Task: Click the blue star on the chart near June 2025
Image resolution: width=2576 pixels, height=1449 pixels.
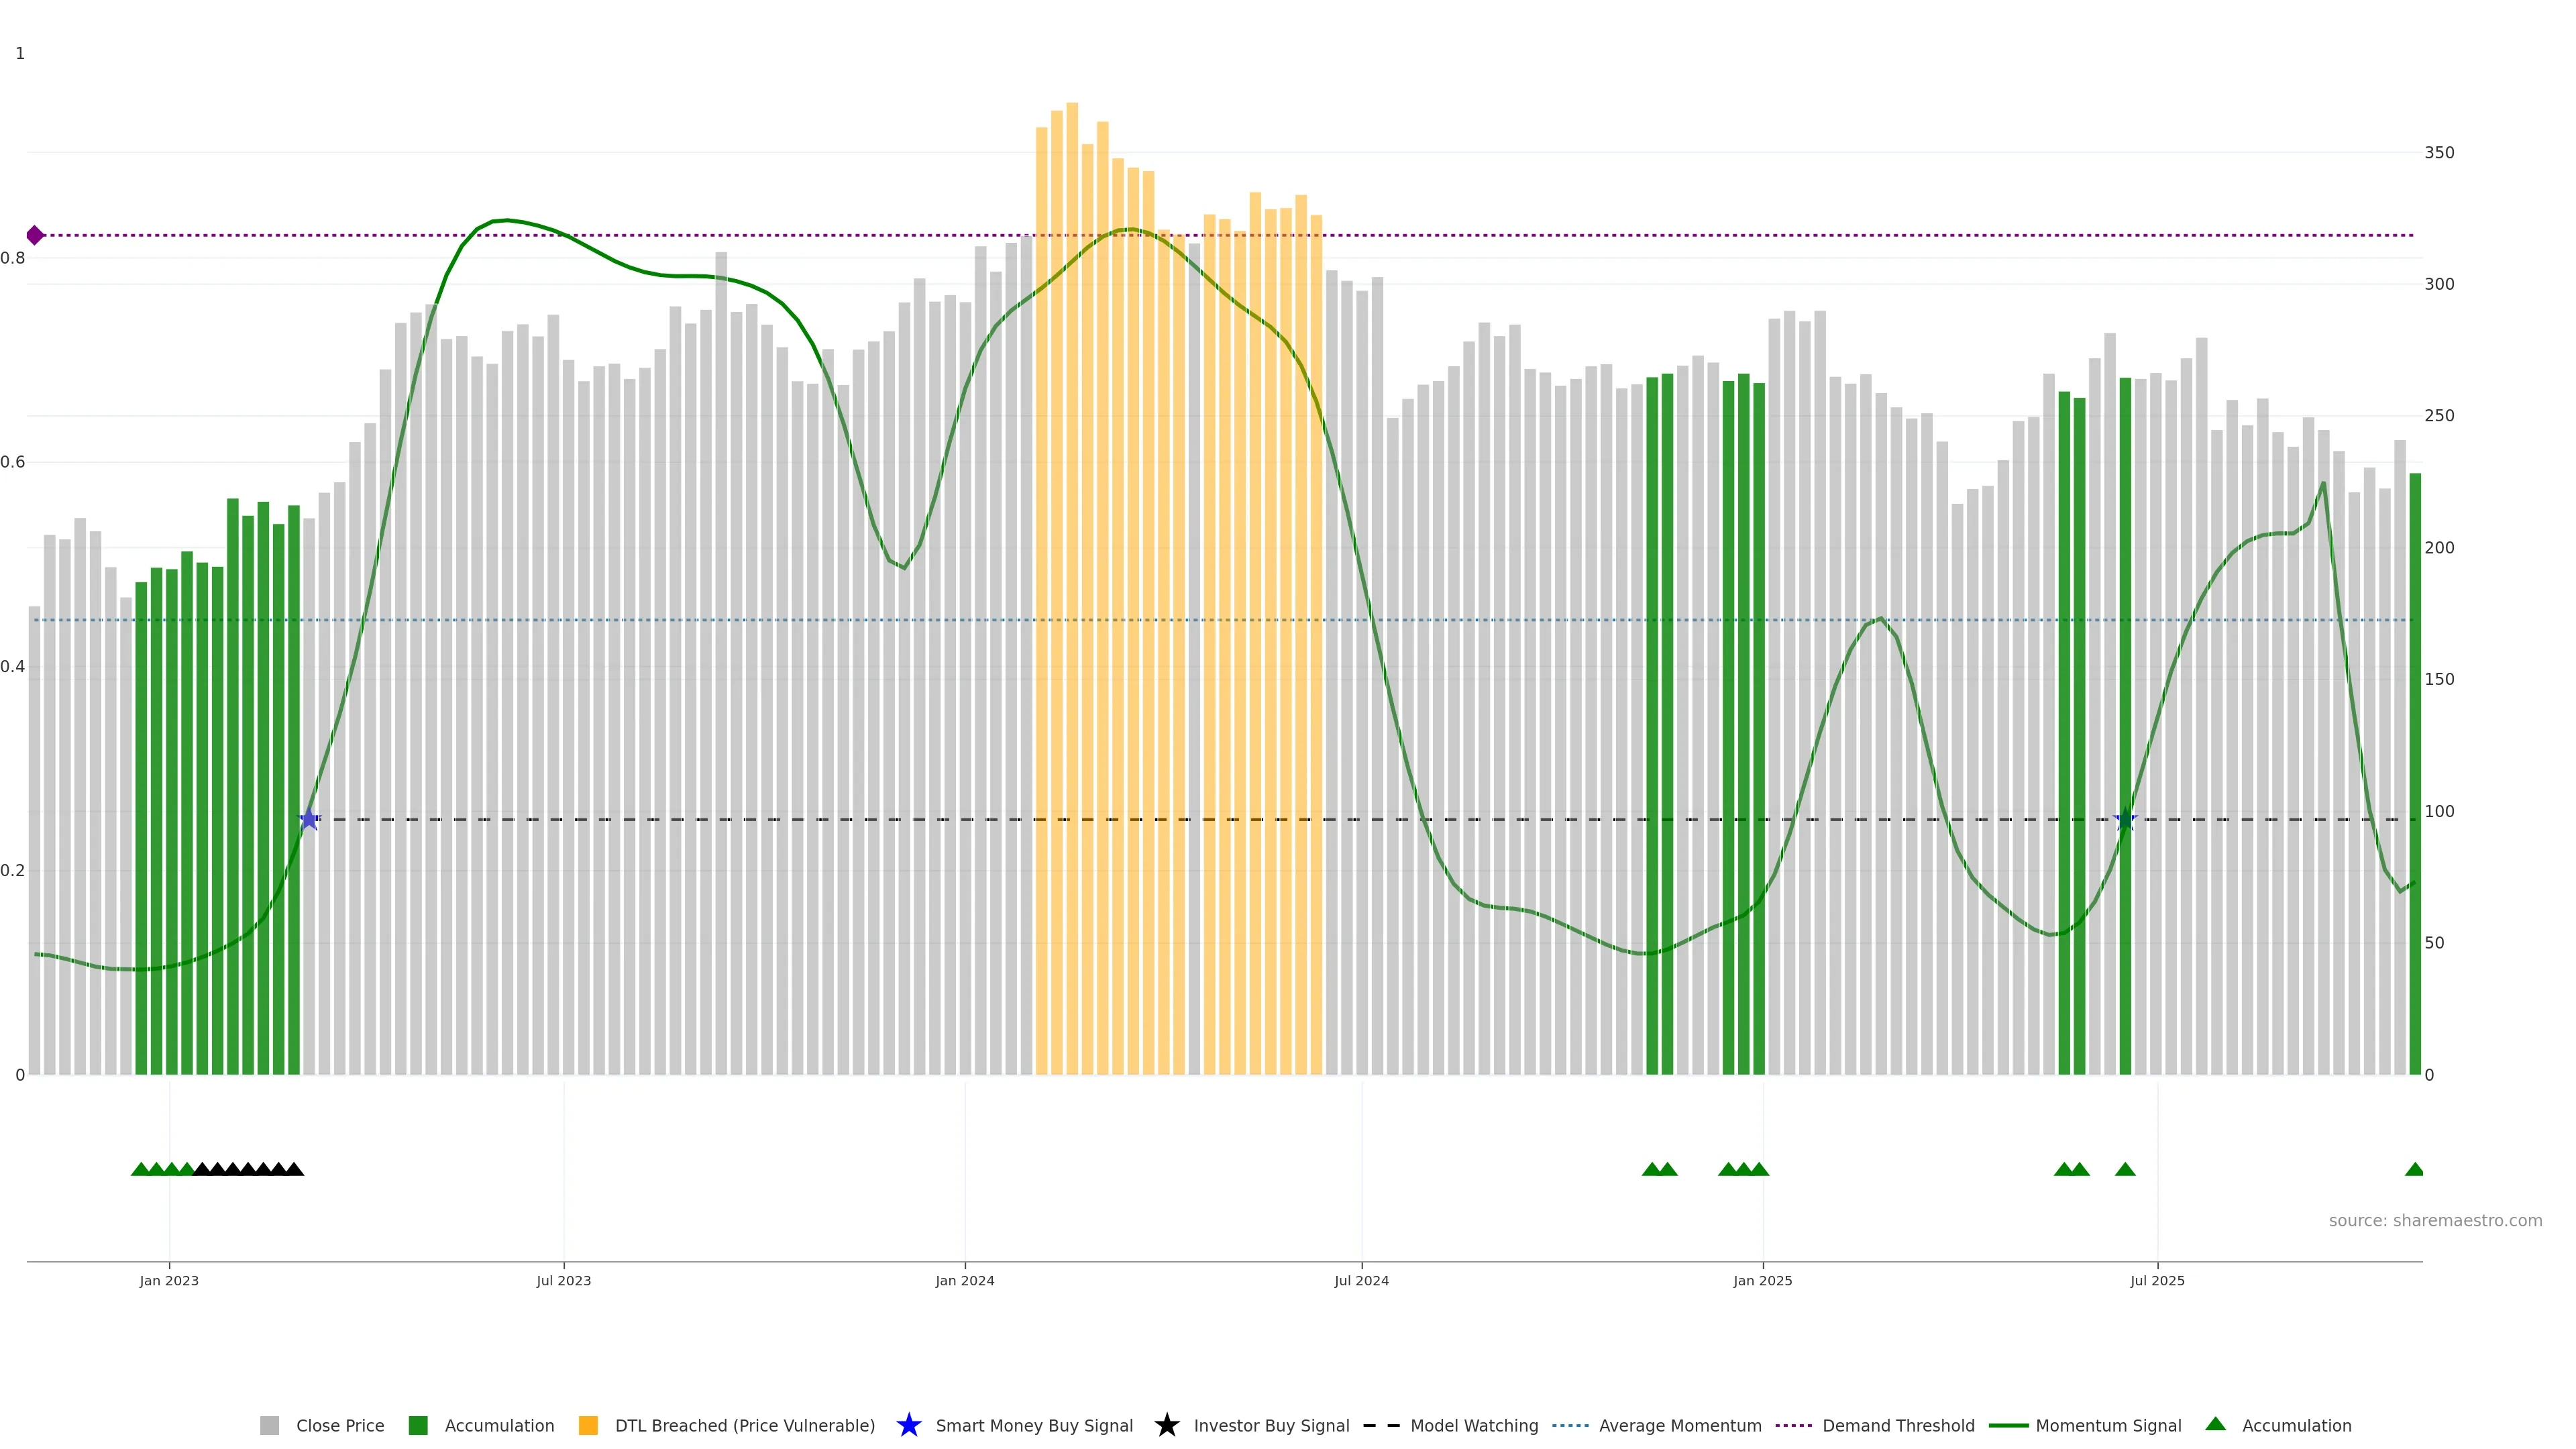Action: tap(2125, 819)
